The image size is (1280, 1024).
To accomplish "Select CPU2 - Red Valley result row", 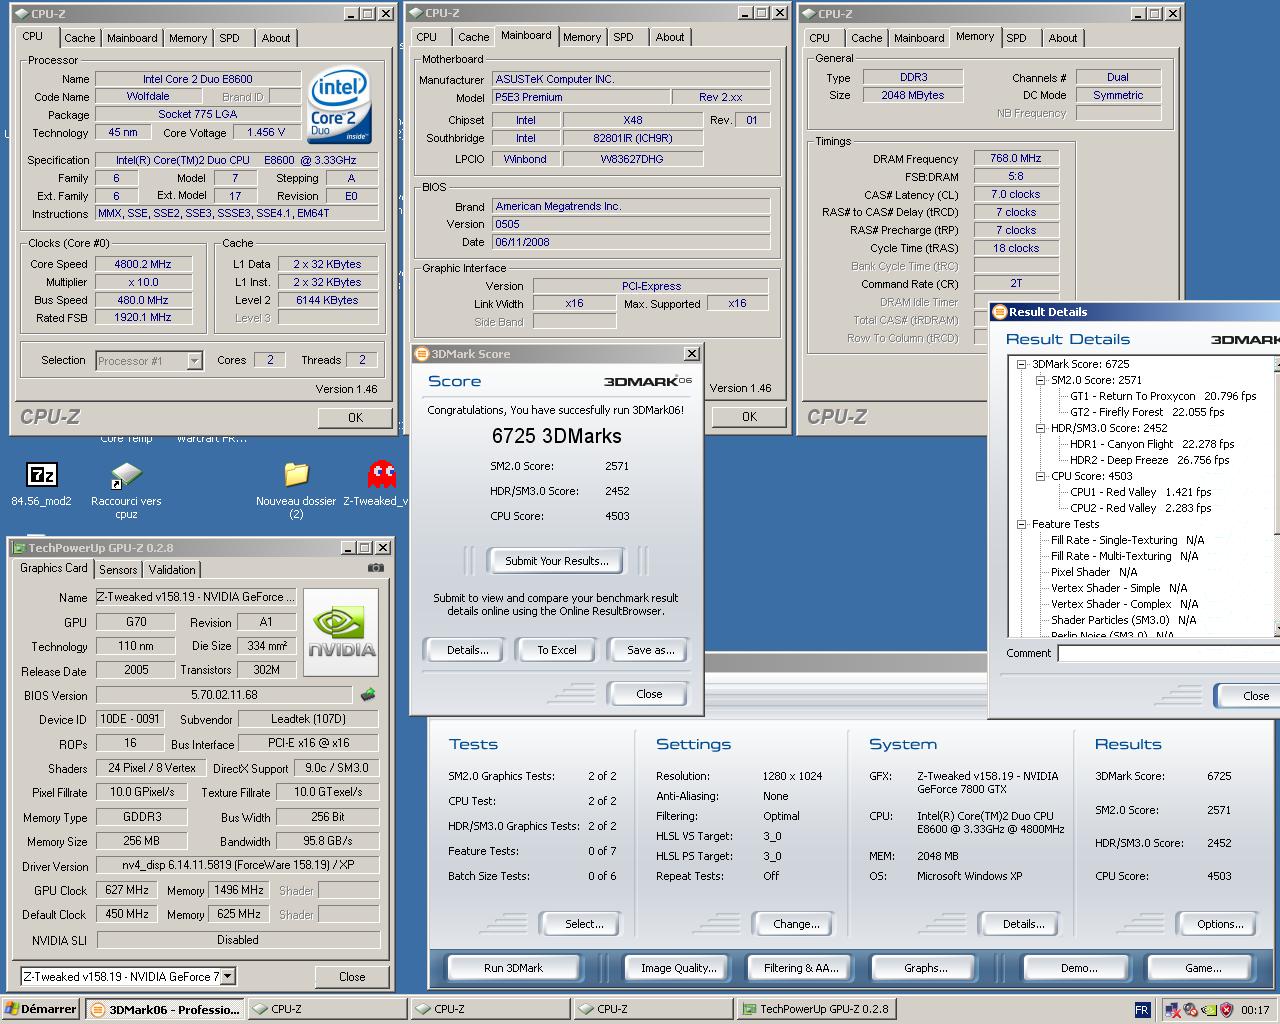I will (1141, 508).
